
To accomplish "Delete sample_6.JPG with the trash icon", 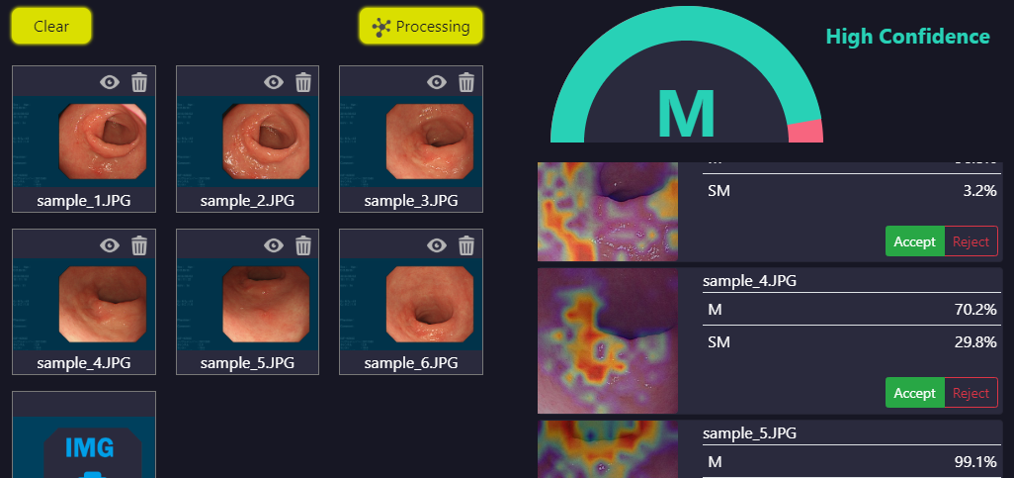I will coord(466,245).
